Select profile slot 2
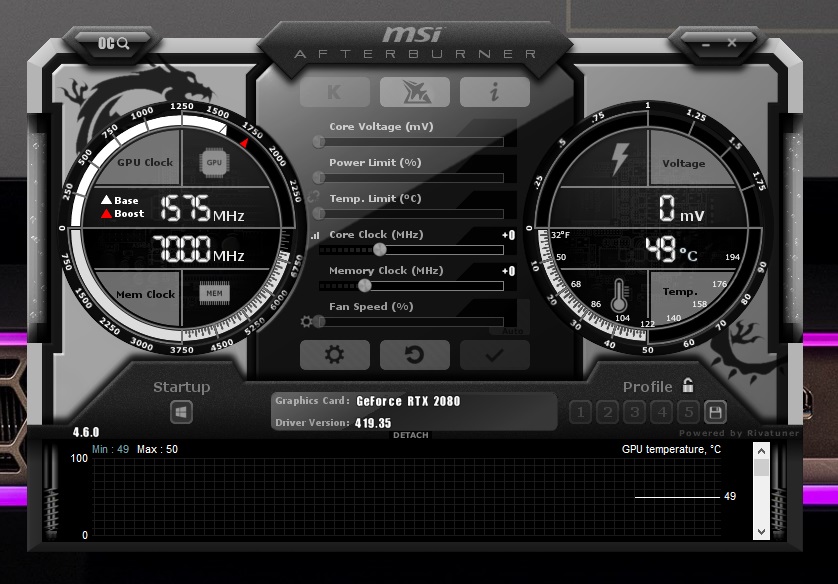The image size is (838, 584). click(608, 412)
